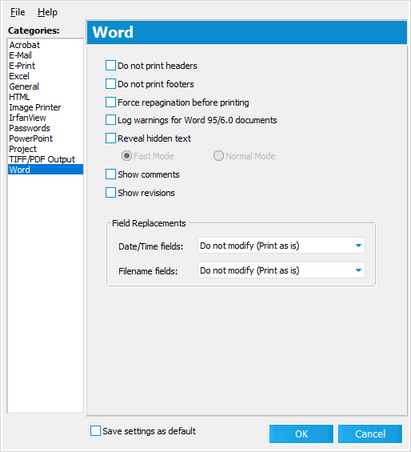The width and height of the screenshot is (411, 452).
Task: Open the File menu
Action: 17,12
